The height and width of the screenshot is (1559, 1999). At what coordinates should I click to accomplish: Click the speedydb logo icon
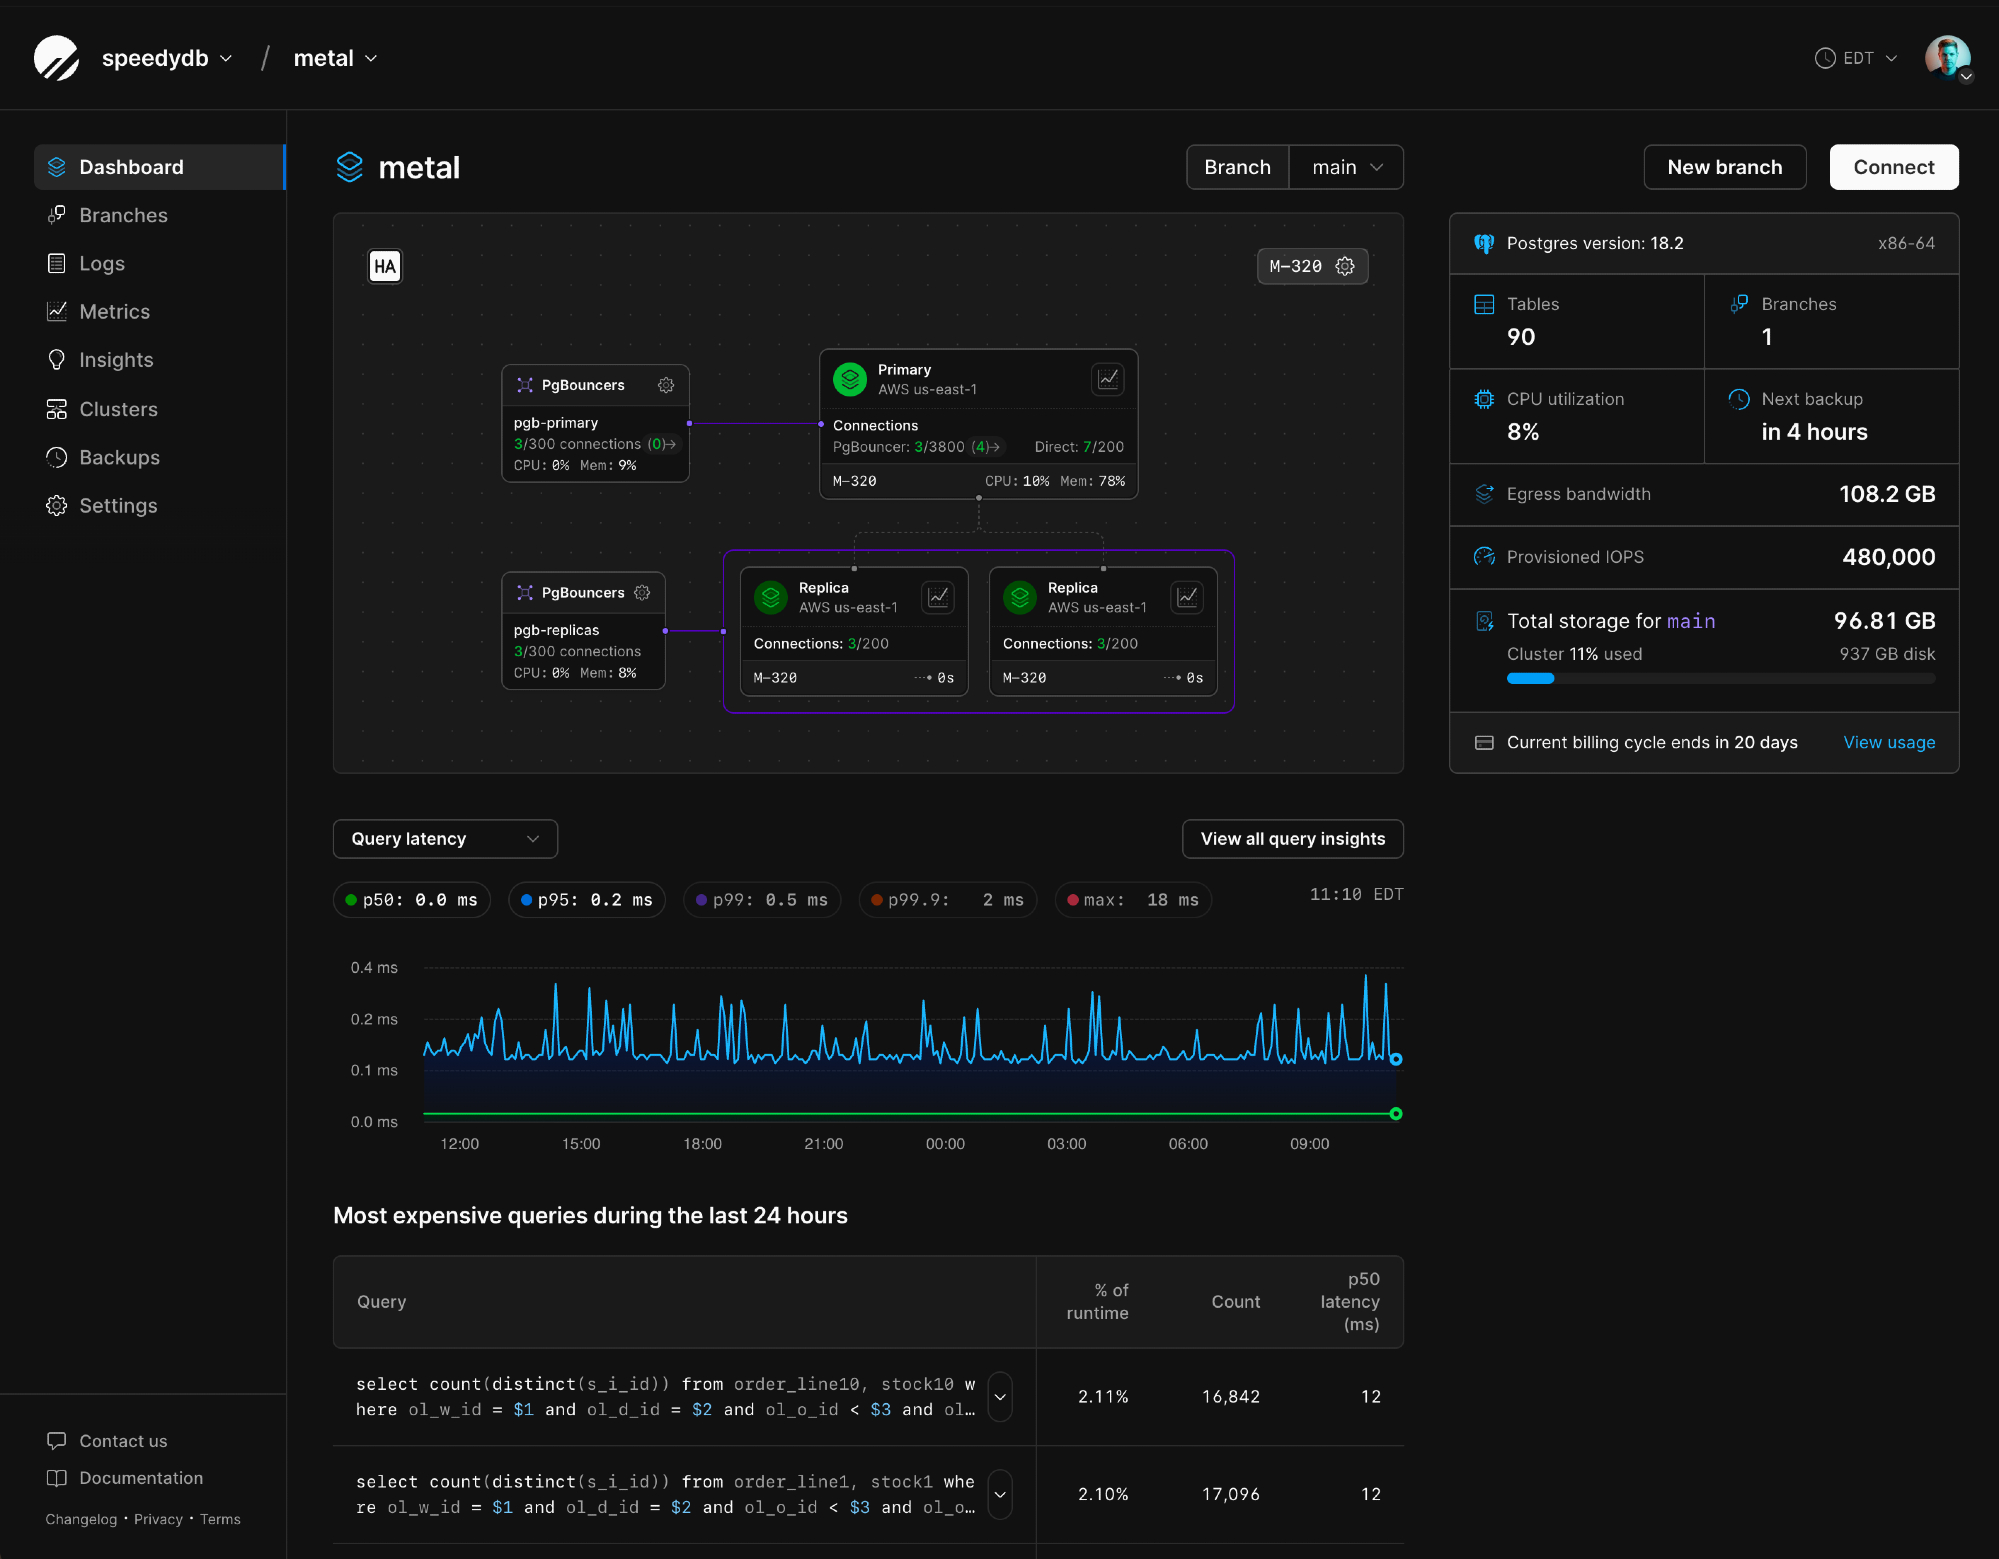tap(57, 58)
